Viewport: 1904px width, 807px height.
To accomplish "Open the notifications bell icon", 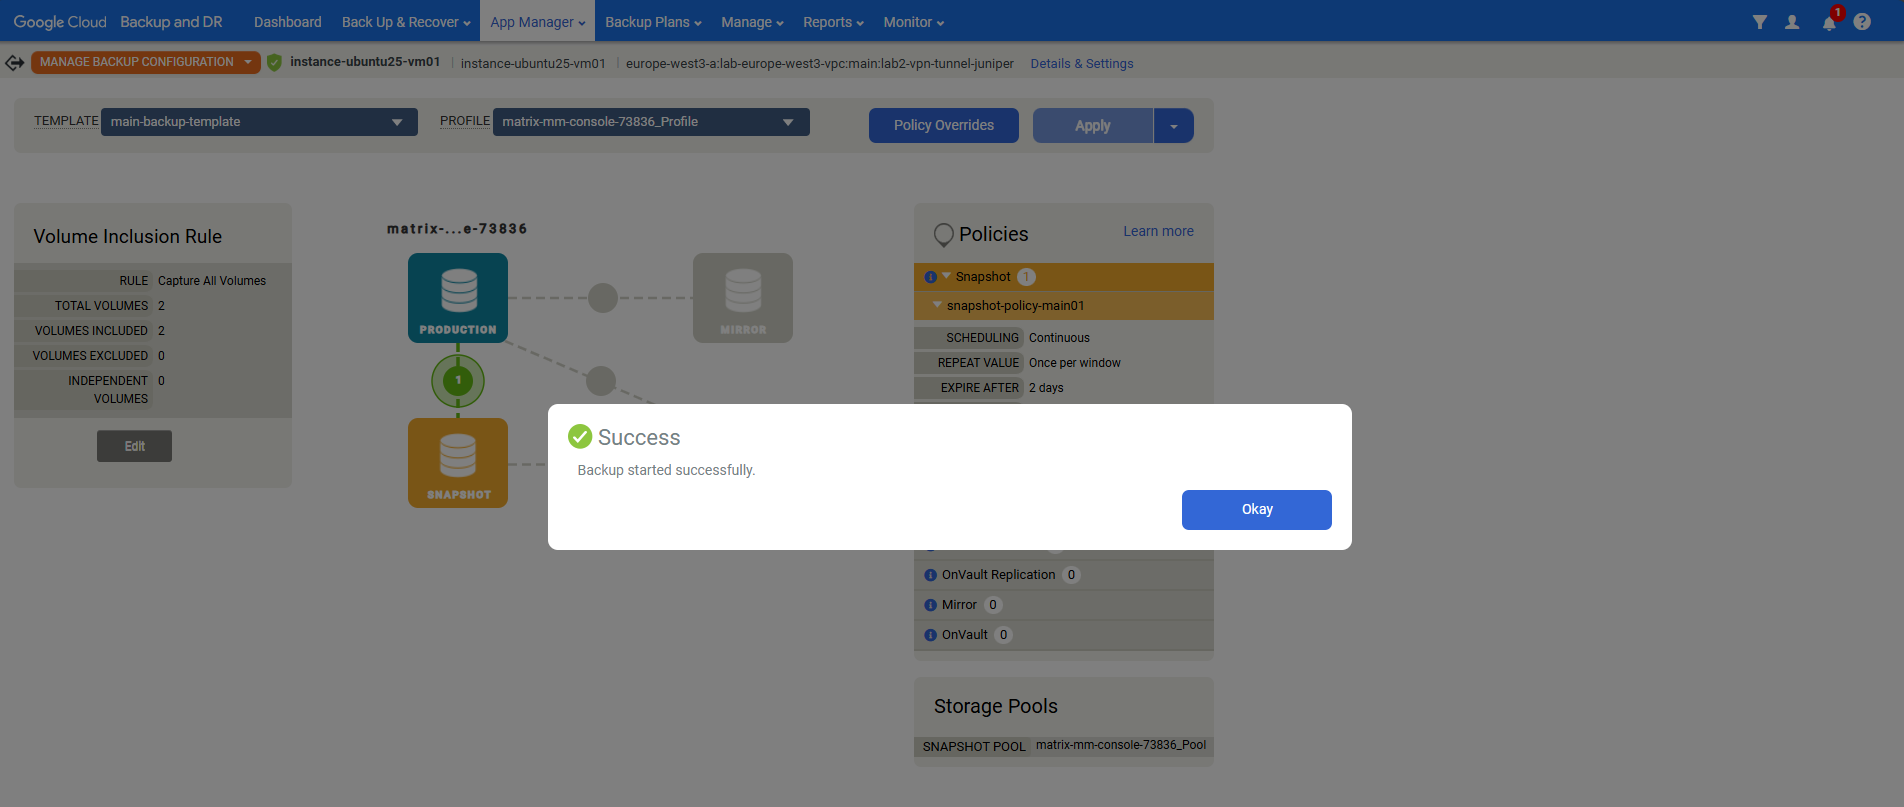I will [1828, 23].
